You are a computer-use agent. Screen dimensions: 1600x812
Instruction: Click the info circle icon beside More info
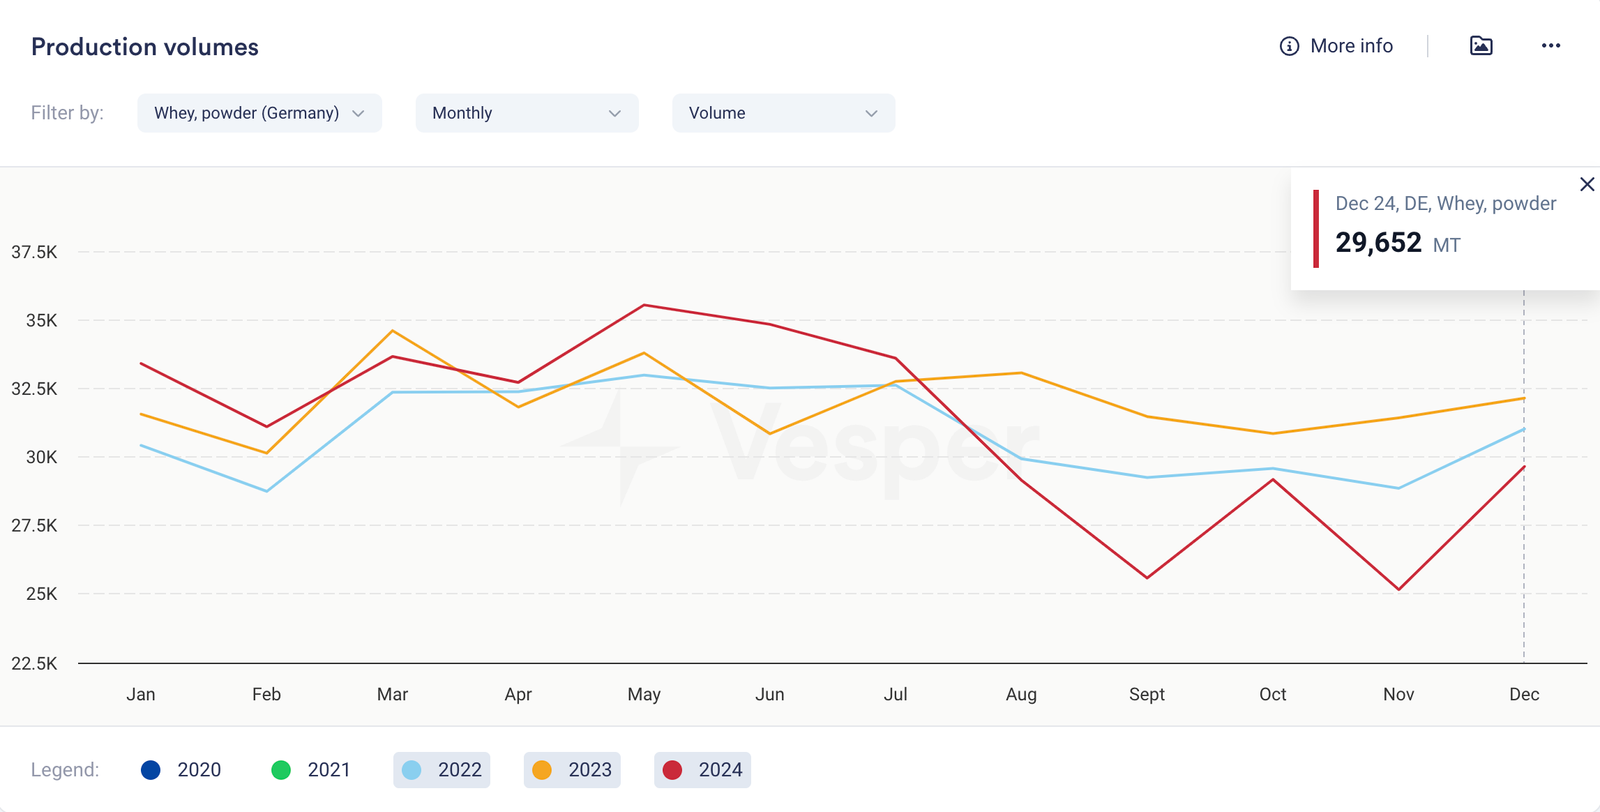pos(1289,46)
